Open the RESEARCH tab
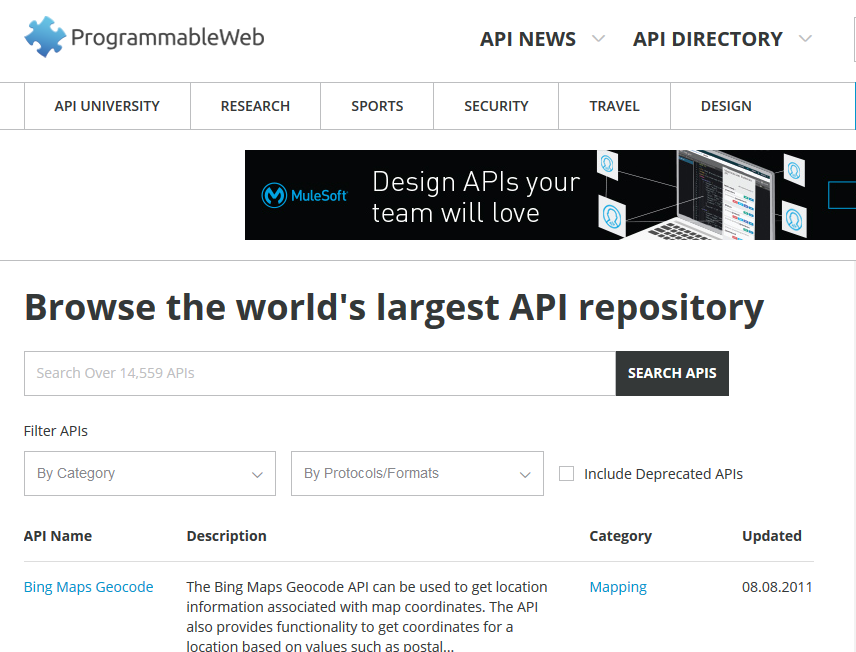 coord(255,106)
